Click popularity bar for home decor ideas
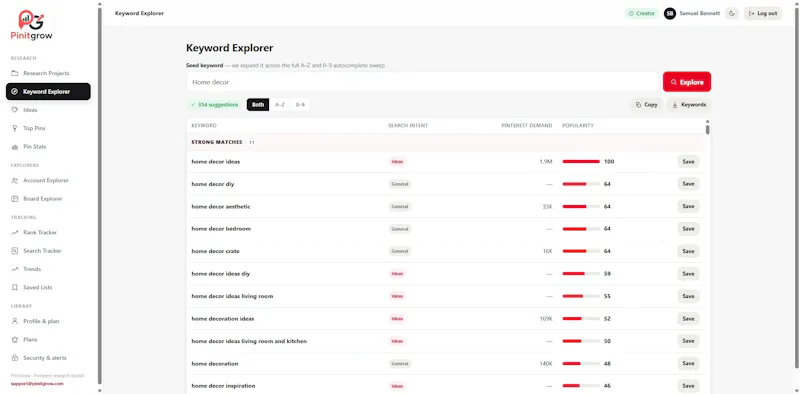 [x=581, y=161]
